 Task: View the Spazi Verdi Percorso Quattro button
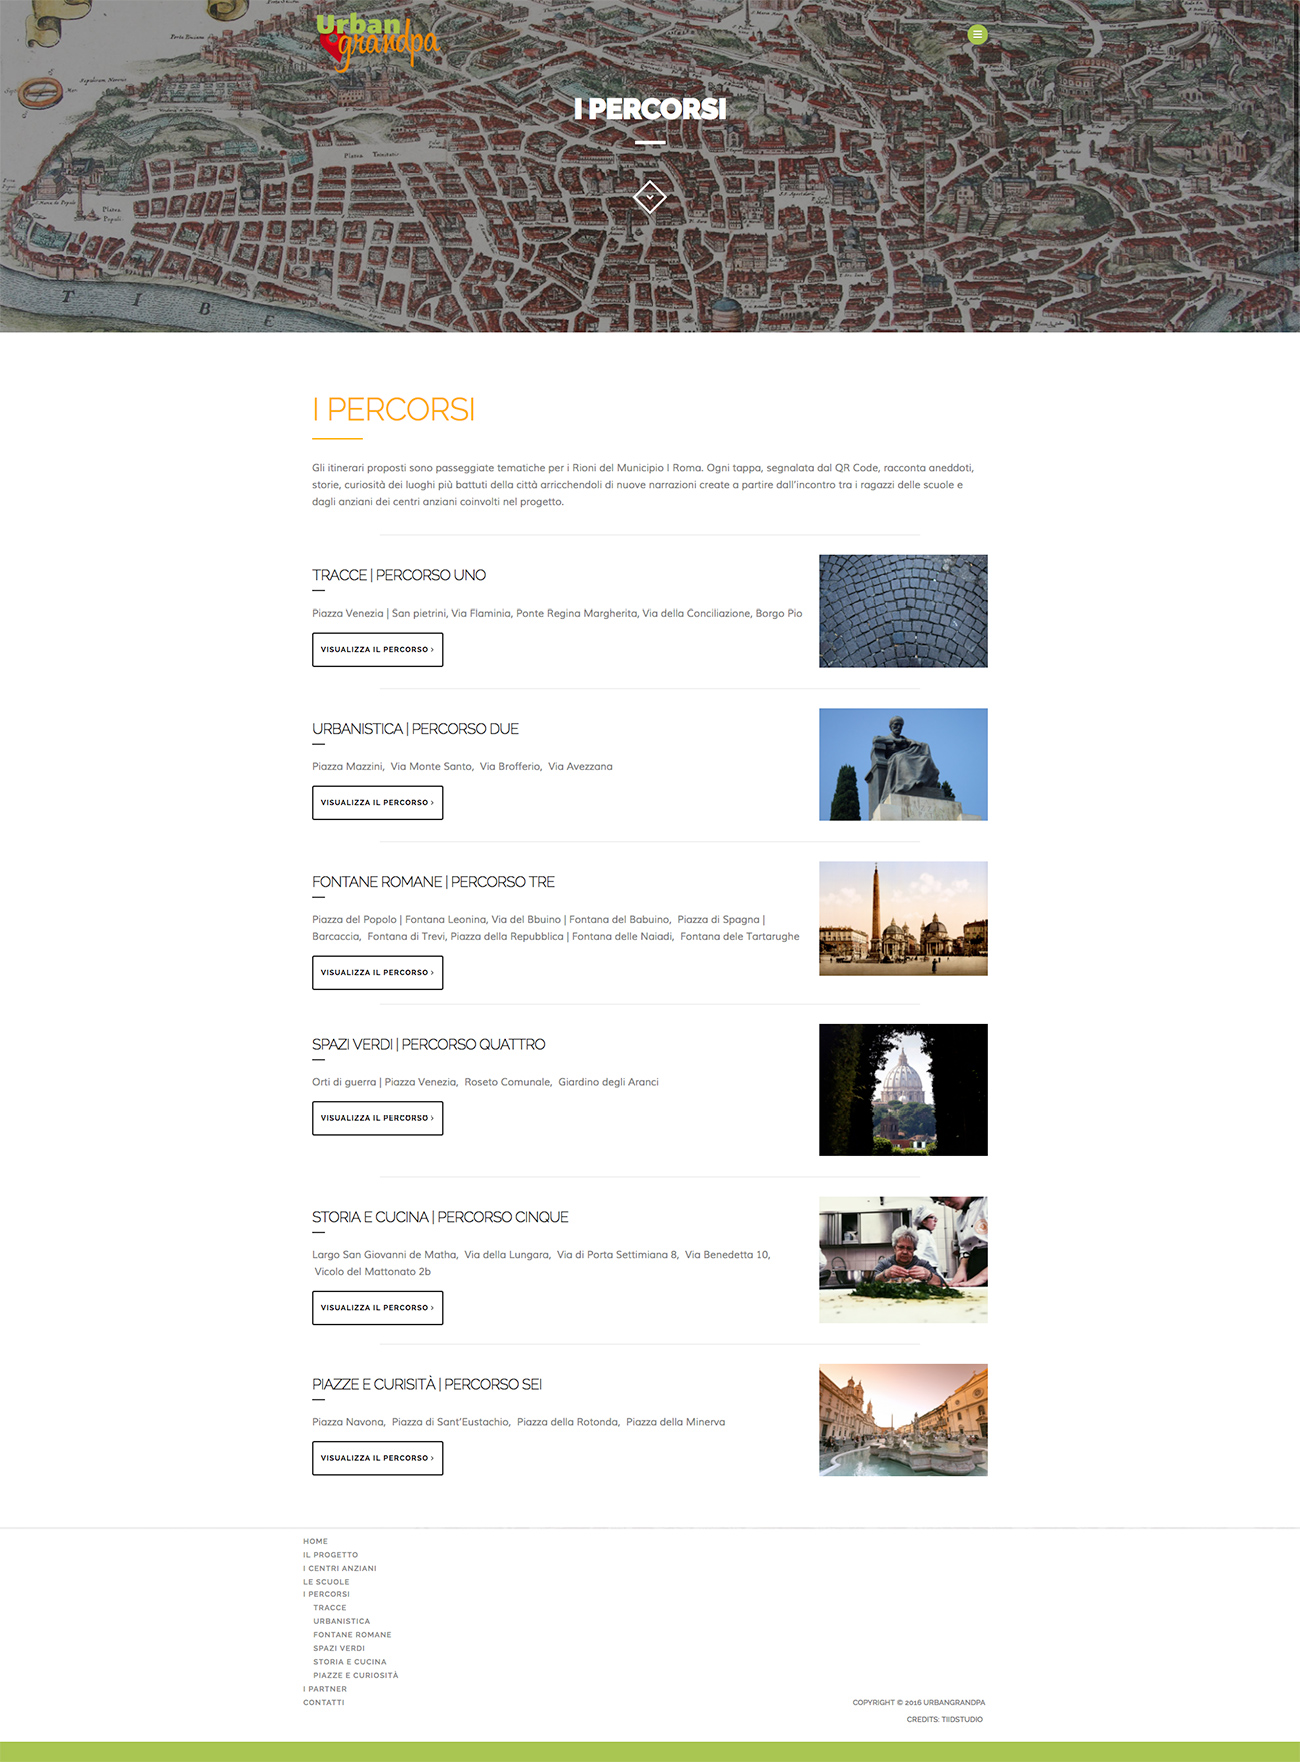(377, 1118)
